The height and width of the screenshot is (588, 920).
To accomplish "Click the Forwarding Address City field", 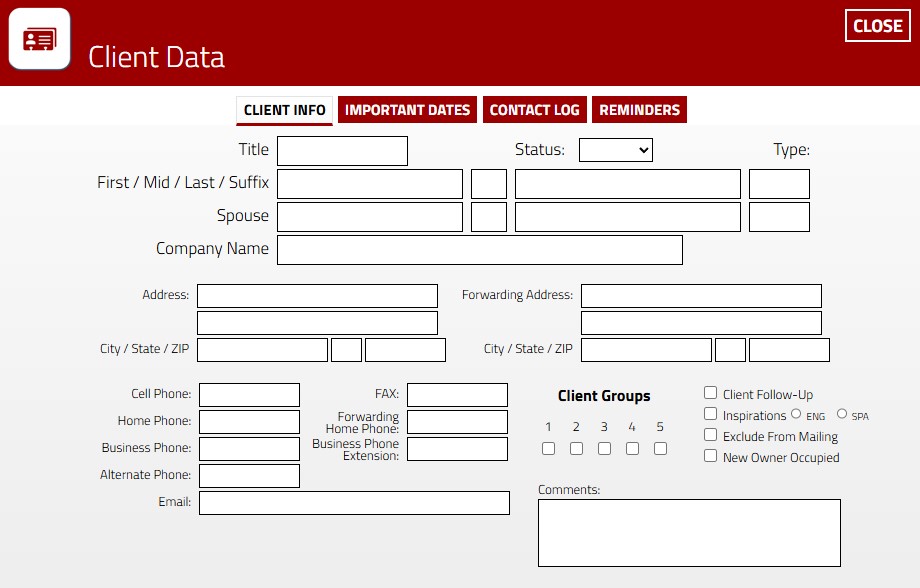I will point(646,350).
